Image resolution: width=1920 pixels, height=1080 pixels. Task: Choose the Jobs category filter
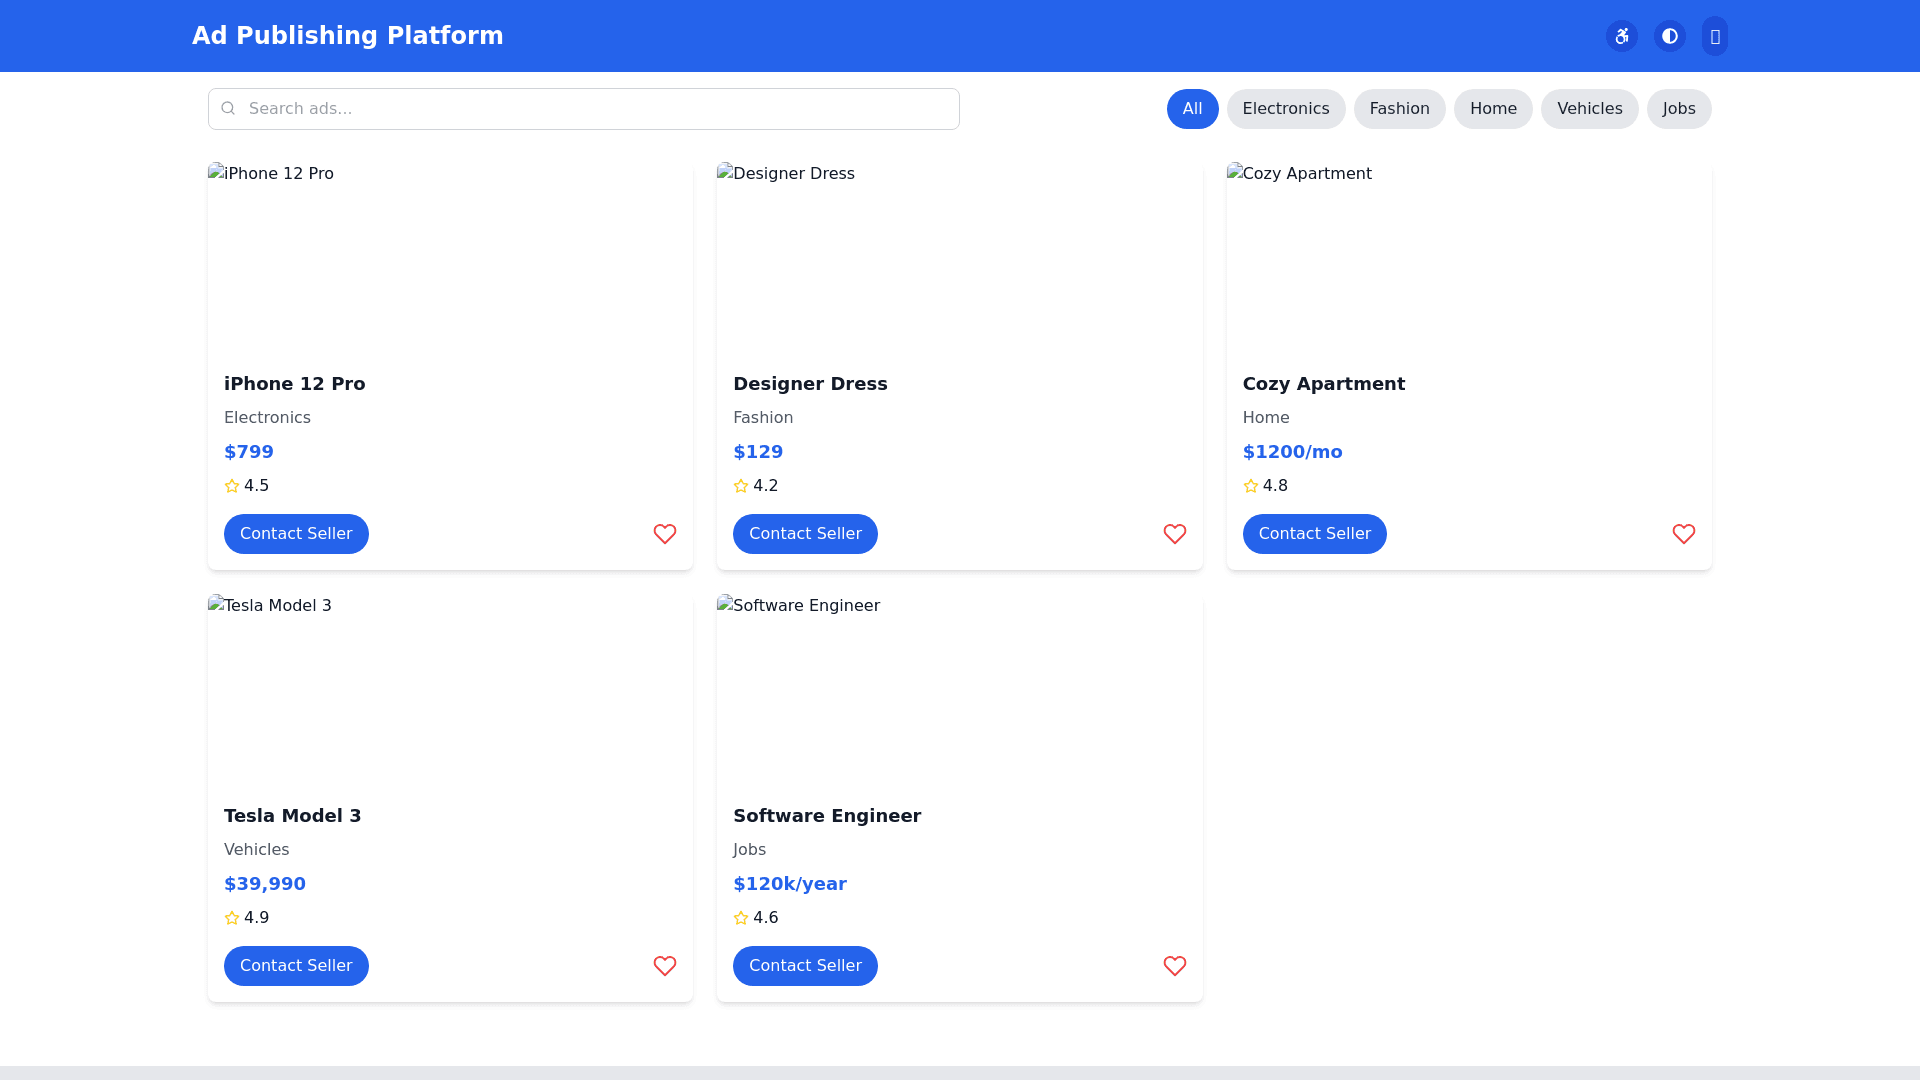pyautogui.click(x=1678, y=109)
